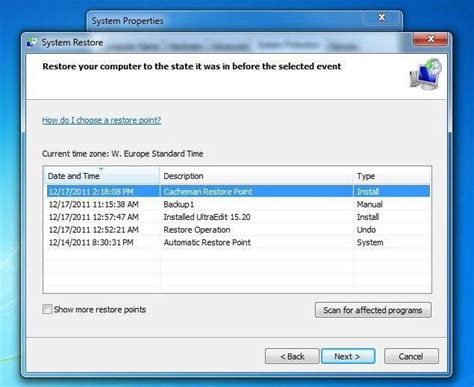Select the Backup1 restore point

coord(237,204)
